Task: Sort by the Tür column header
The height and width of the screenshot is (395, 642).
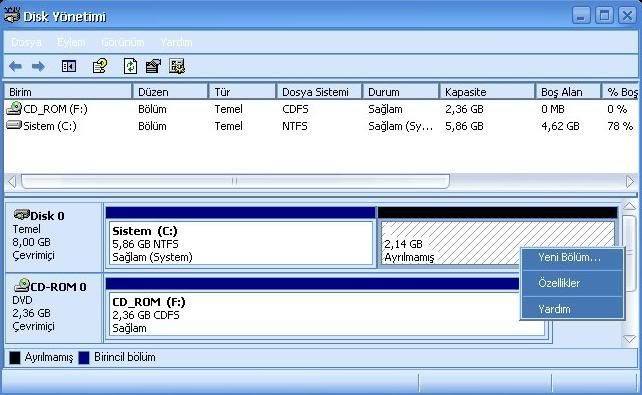Action: (242, 92)
